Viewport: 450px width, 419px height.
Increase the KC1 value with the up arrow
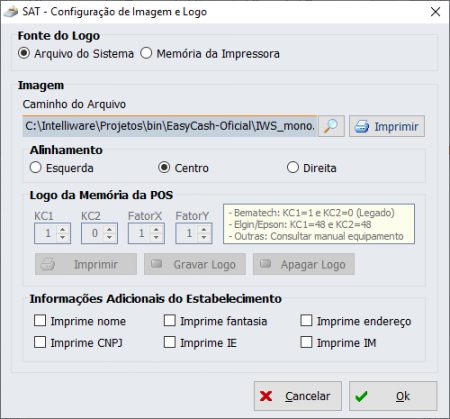(x=63, y=229)
